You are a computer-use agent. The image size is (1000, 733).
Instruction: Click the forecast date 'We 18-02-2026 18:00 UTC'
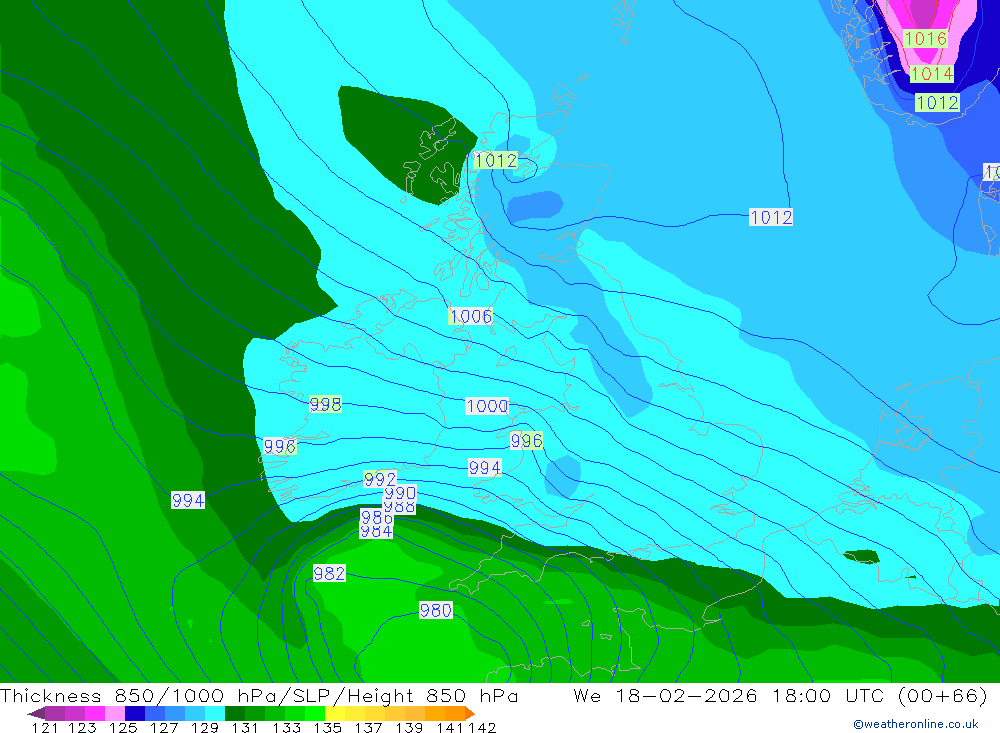(732, 695)
